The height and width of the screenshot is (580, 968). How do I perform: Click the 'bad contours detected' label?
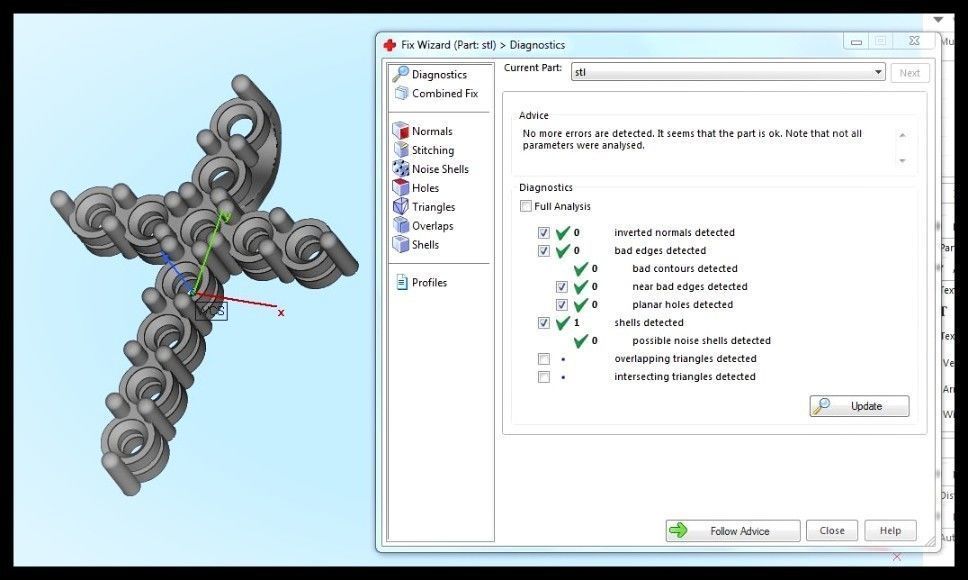(x=685, y=268)
